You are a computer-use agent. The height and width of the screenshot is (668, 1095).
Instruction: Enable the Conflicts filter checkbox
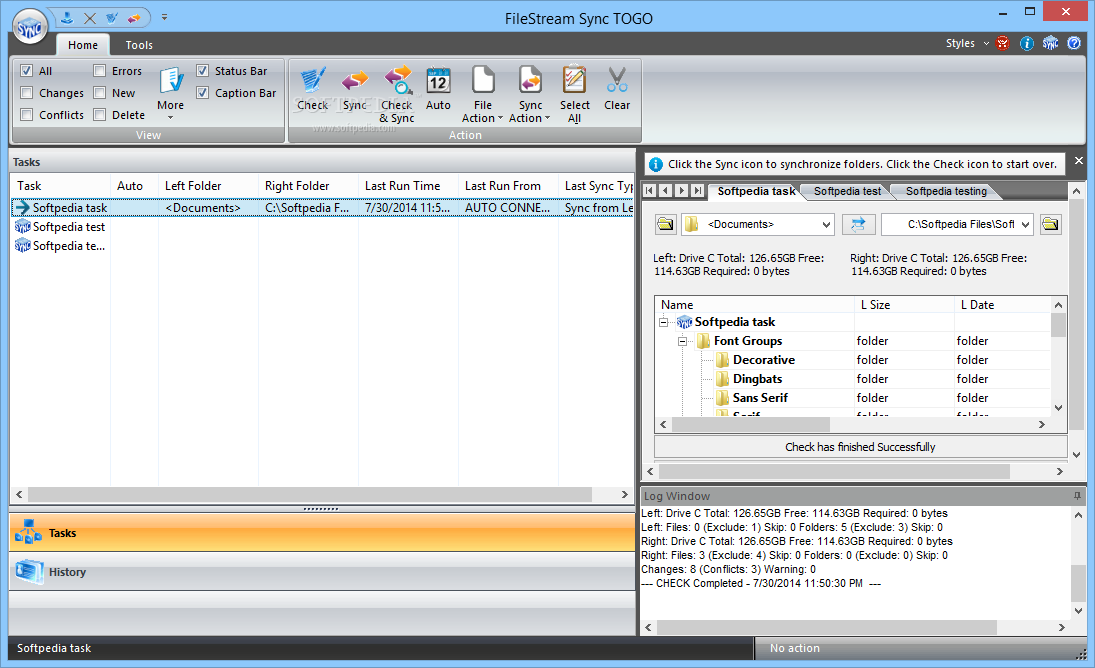coord(27,114)
